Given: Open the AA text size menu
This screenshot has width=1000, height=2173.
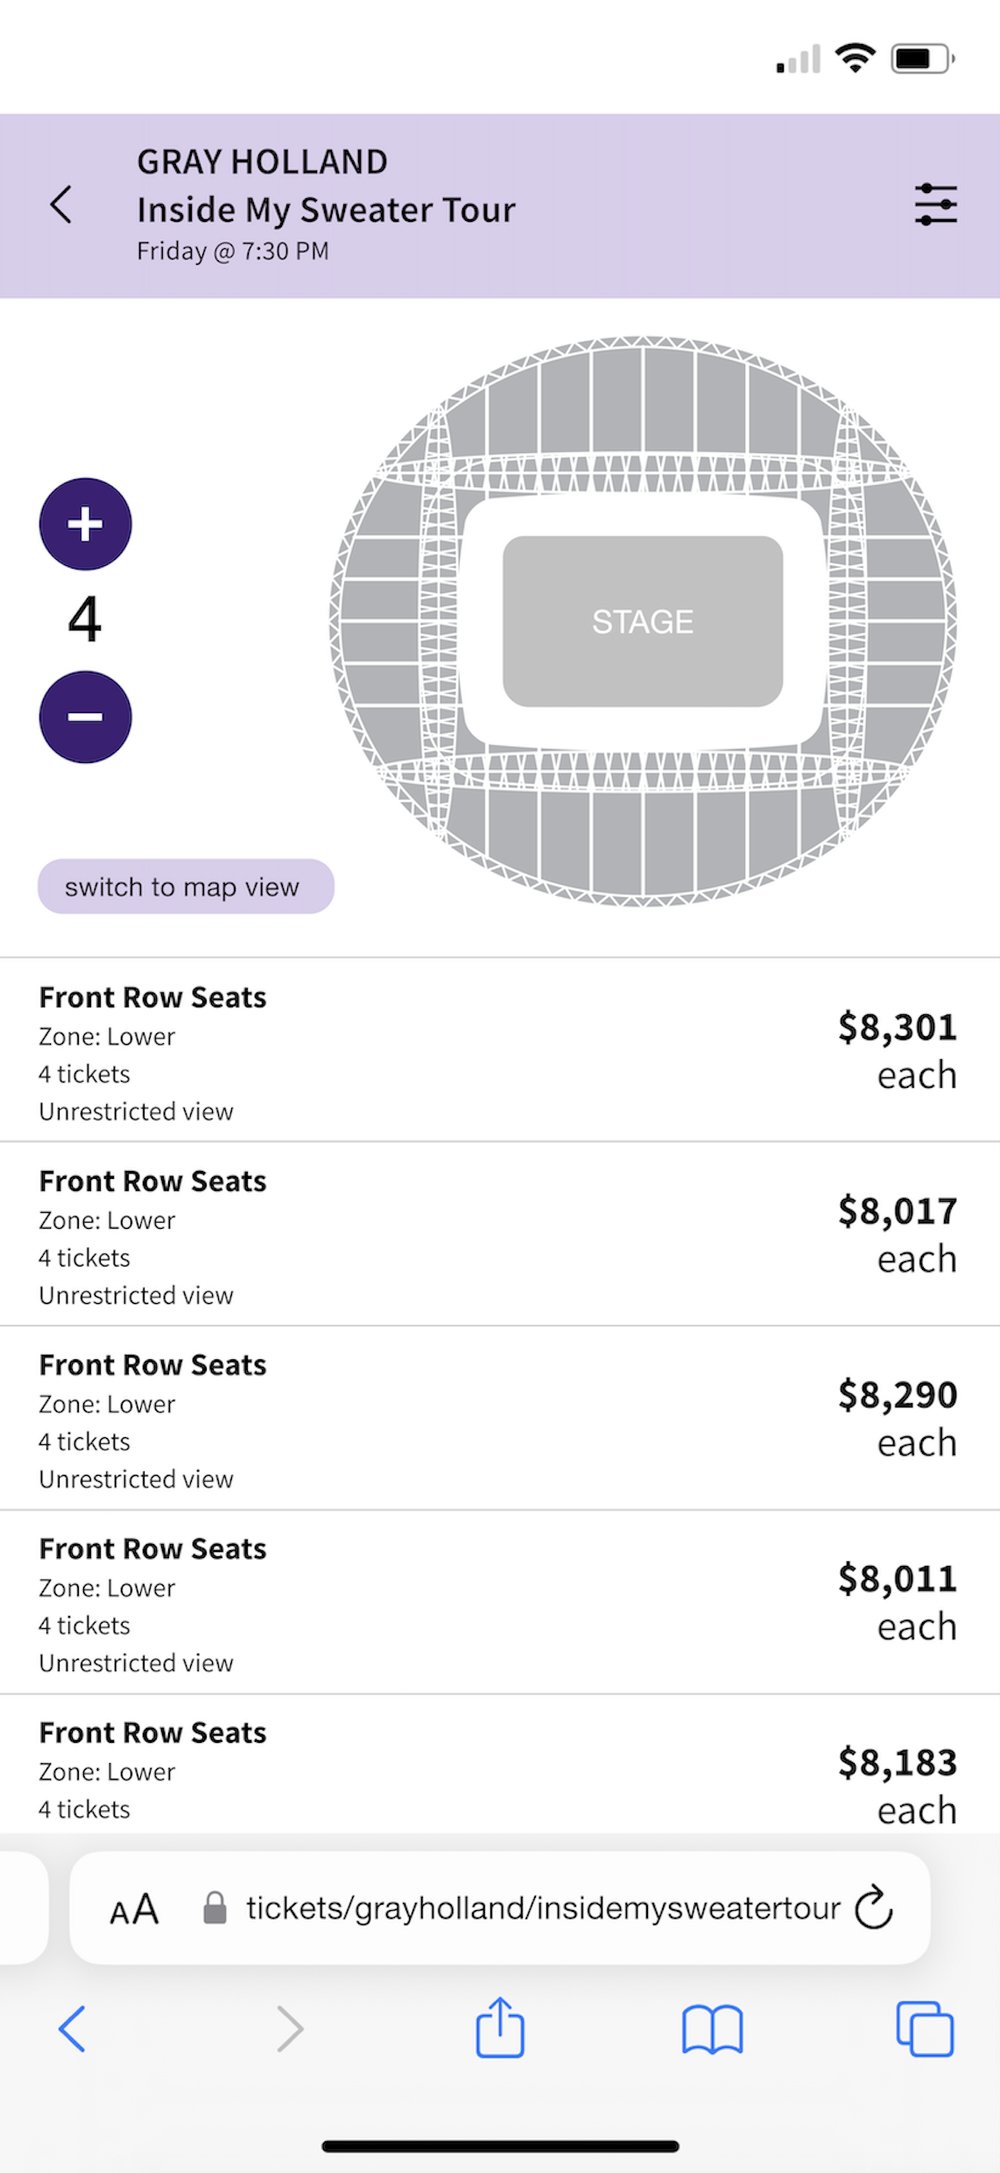Looking at the screenshot, I should pos(134,1909).
